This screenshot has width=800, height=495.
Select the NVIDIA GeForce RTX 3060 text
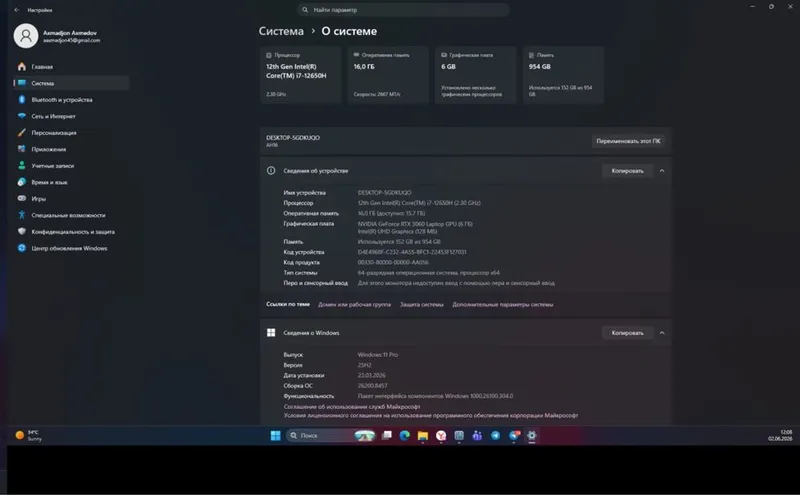pos(415,224)
